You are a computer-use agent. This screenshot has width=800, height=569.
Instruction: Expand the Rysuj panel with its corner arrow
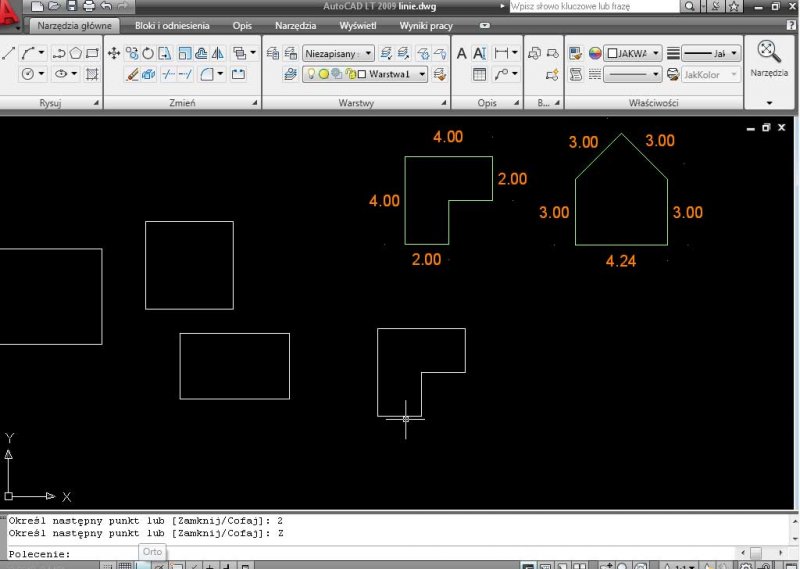pyautogui.click(x=97, y=103)
